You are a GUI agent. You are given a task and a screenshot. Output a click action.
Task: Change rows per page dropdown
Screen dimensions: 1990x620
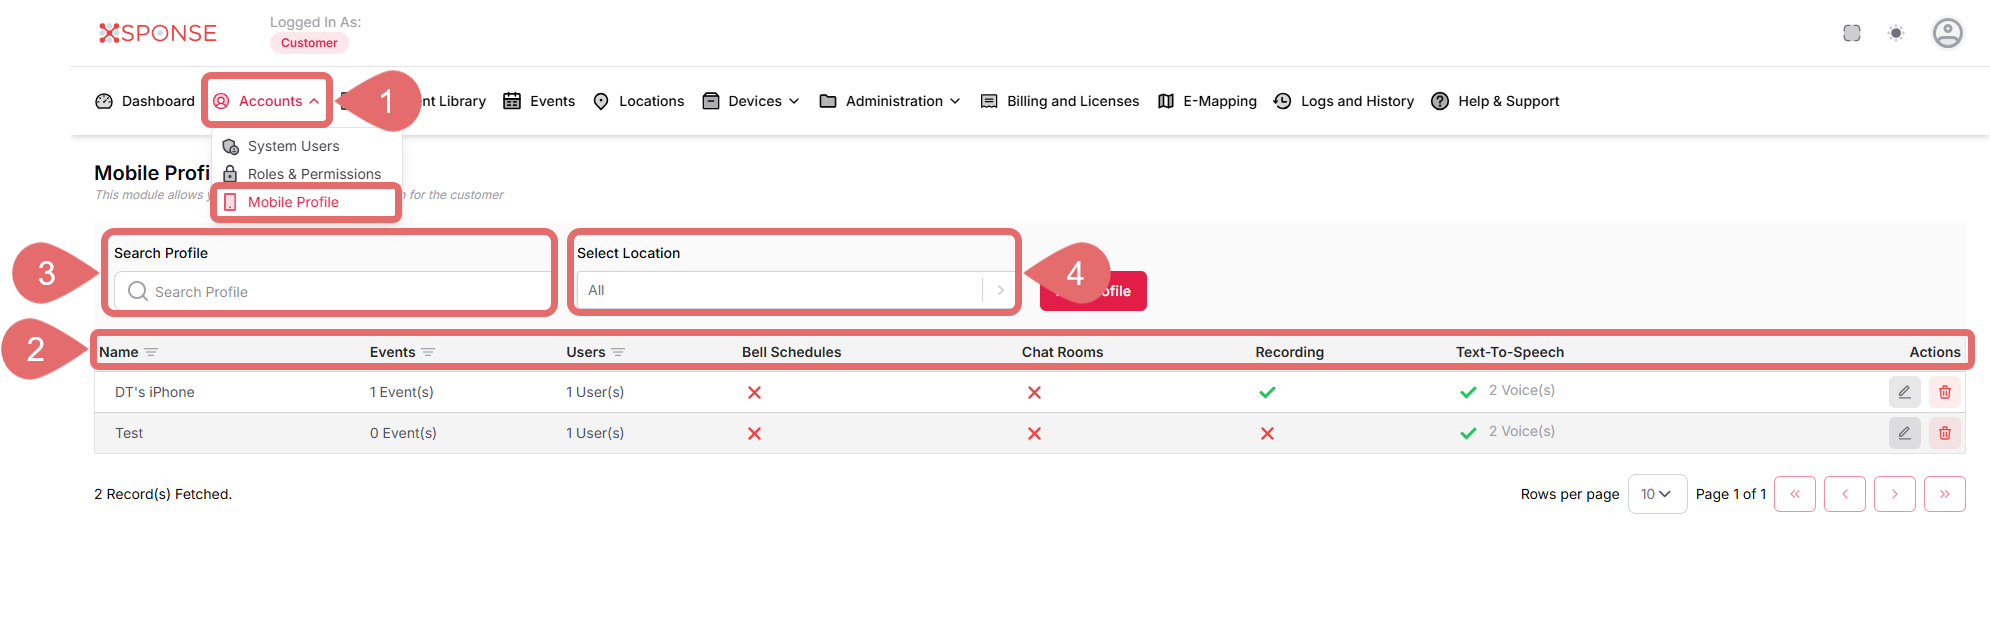tap(1656, 494)
